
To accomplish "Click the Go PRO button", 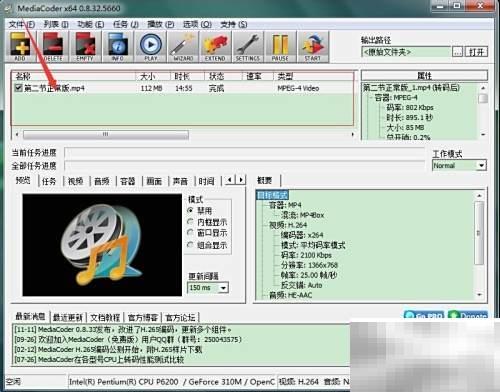I will tap(424, 315).
